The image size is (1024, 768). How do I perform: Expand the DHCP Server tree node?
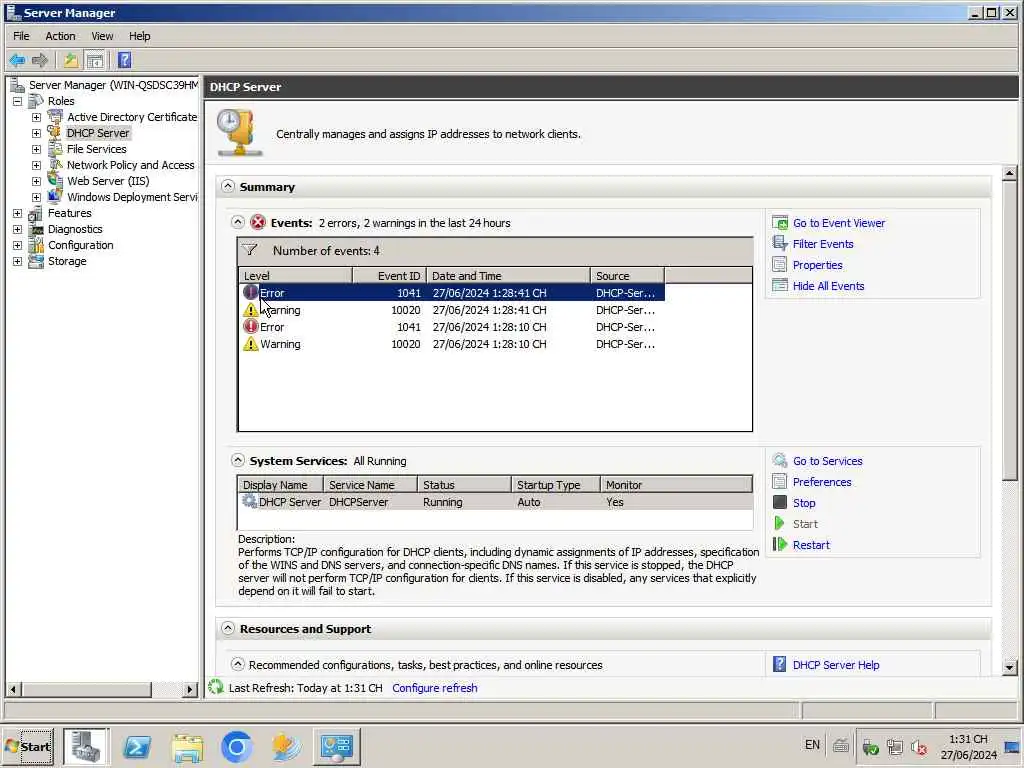click(37, 133)
